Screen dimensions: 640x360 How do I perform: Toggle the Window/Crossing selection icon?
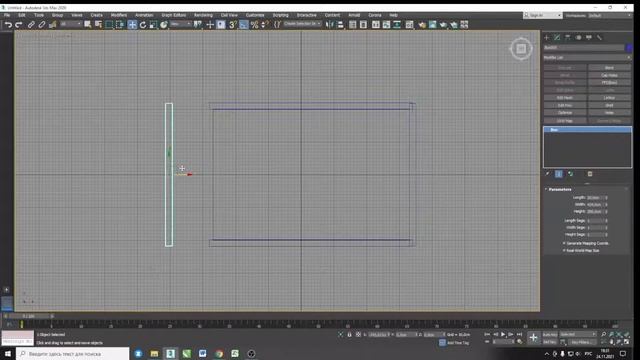coord(120,25)
